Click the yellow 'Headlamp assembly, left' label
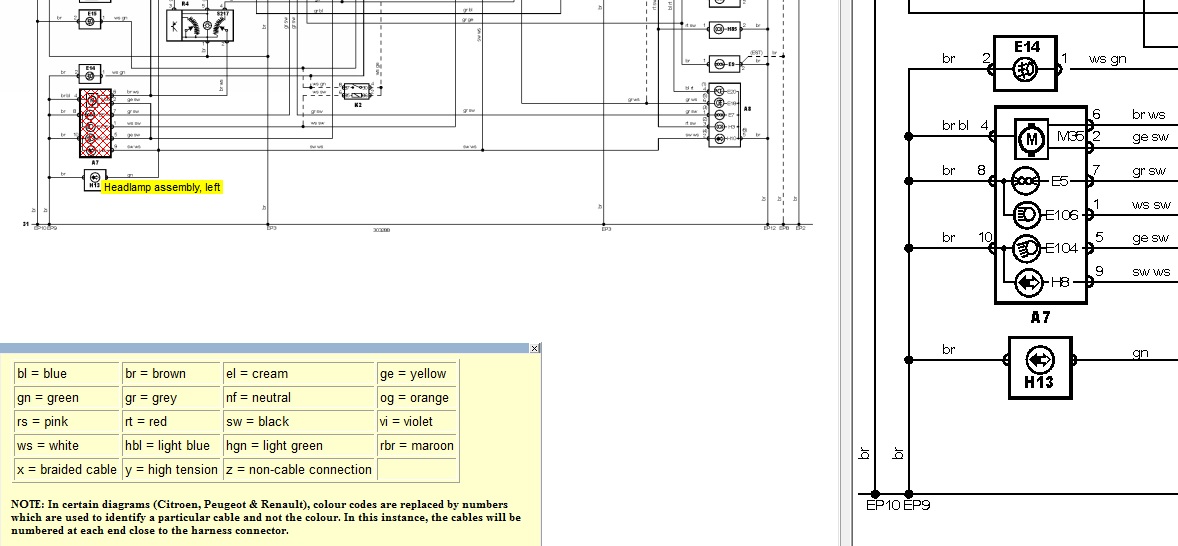 (163, 187)
